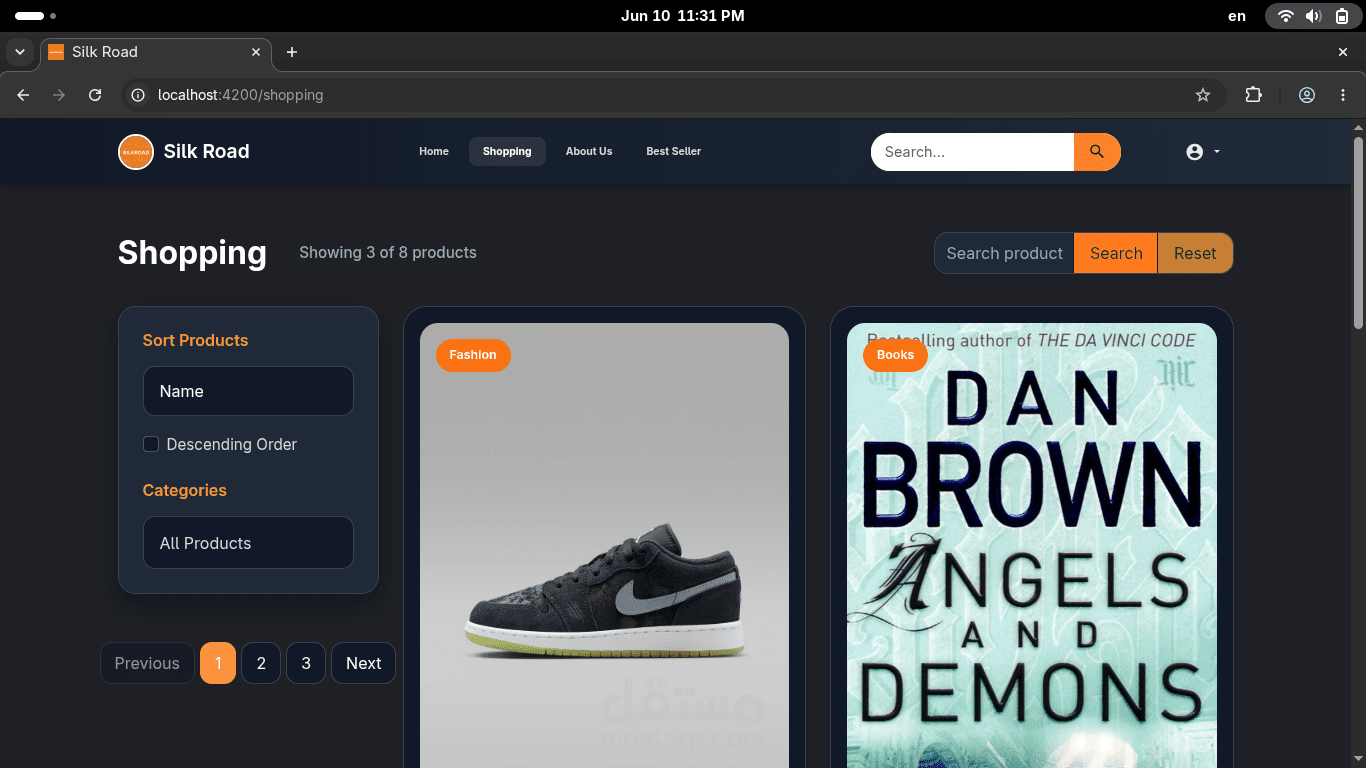1366x768 pixels.
Task: Click the 'Showing 3 of 8 products' text
Action: coord(388,253)
